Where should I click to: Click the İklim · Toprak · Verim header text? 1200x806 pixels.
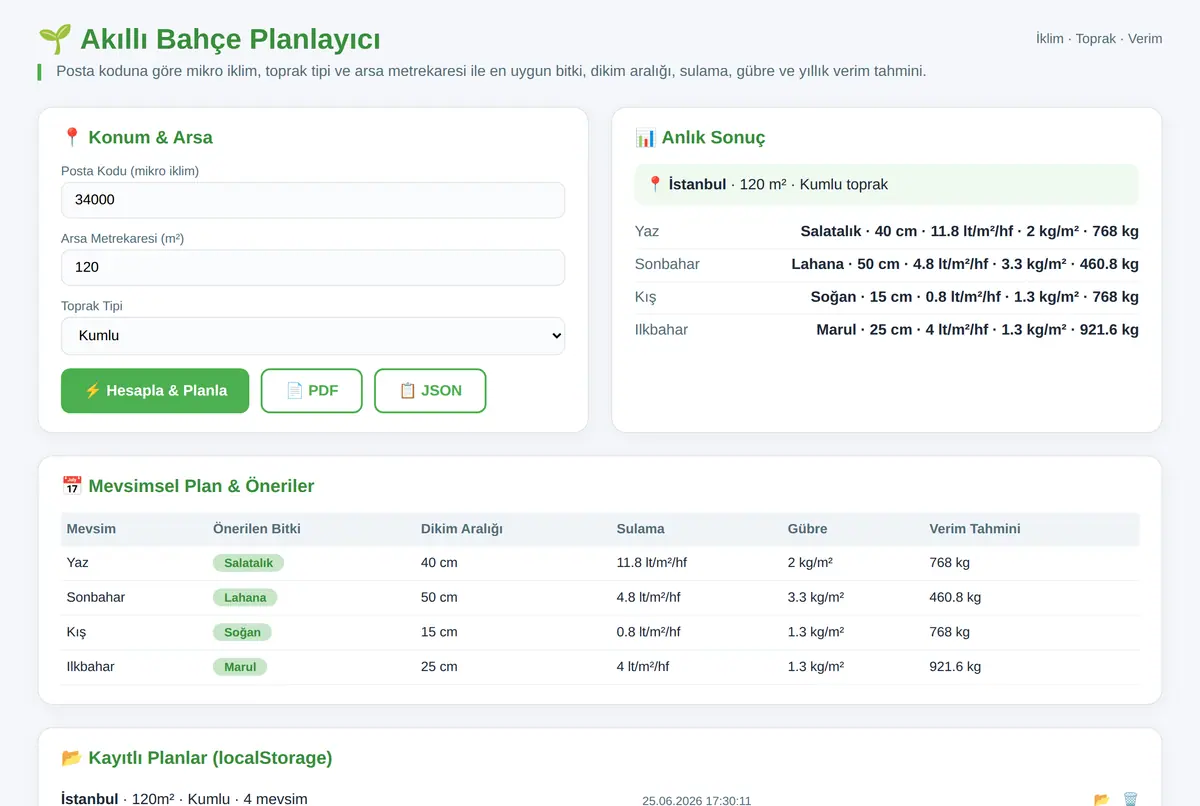pos(1099,39)
